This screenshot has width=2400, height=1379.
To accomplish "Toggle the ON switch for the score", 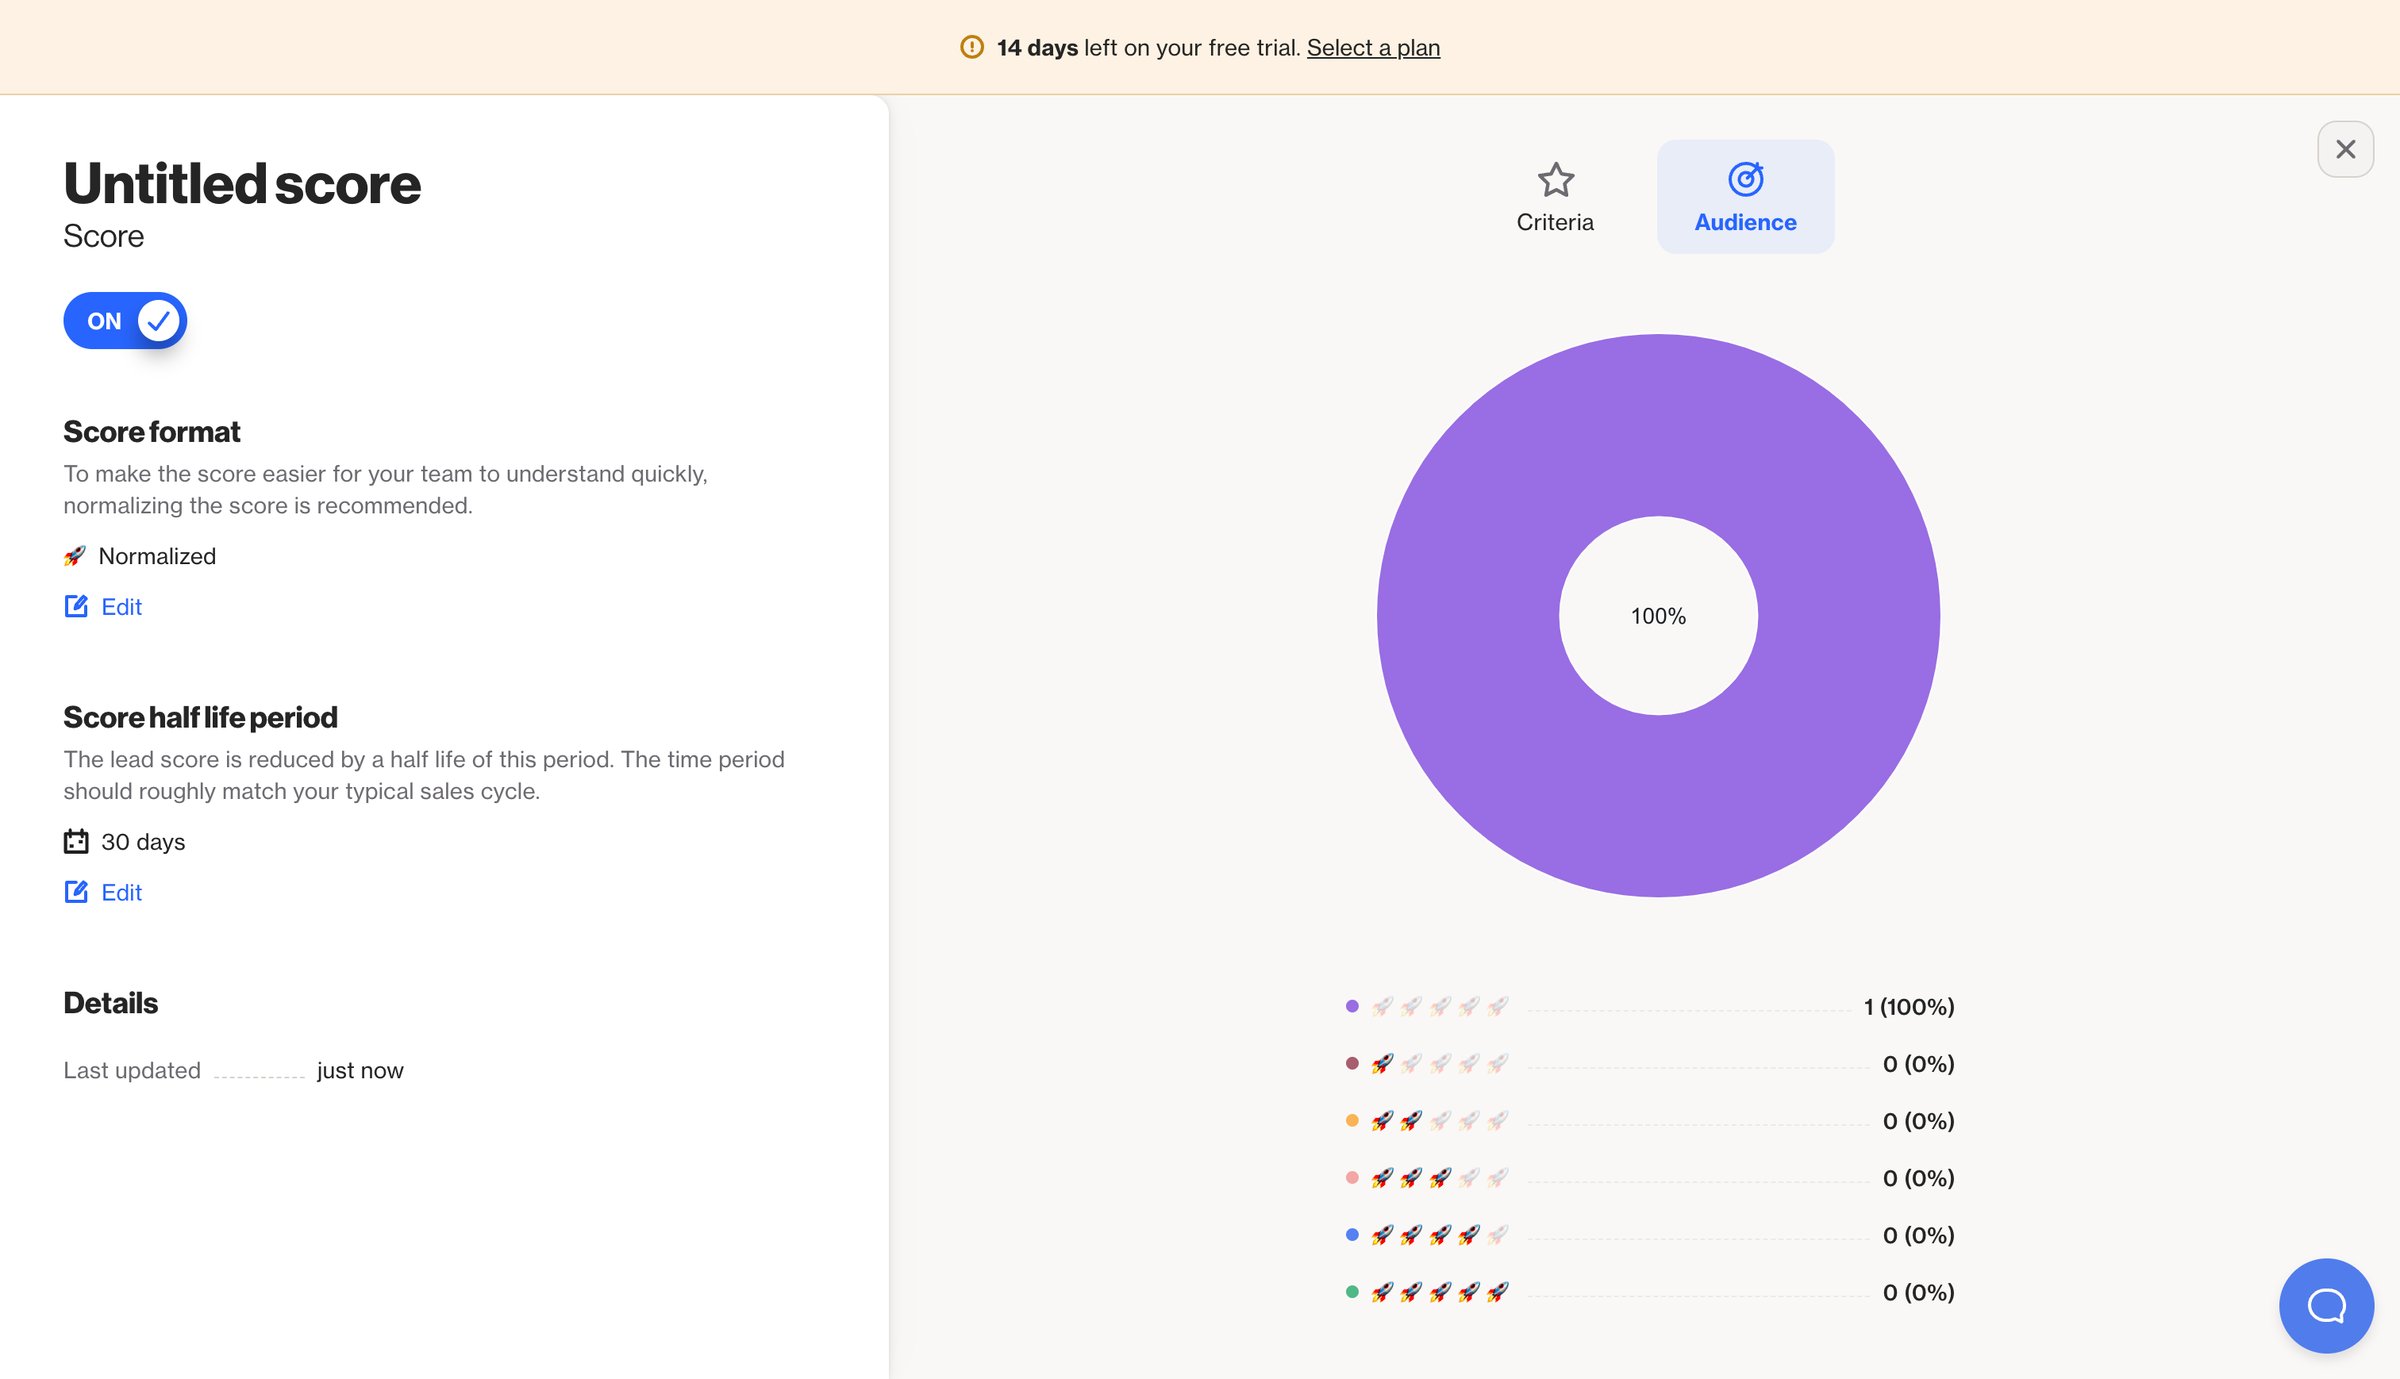I will (x=125, y=321).
